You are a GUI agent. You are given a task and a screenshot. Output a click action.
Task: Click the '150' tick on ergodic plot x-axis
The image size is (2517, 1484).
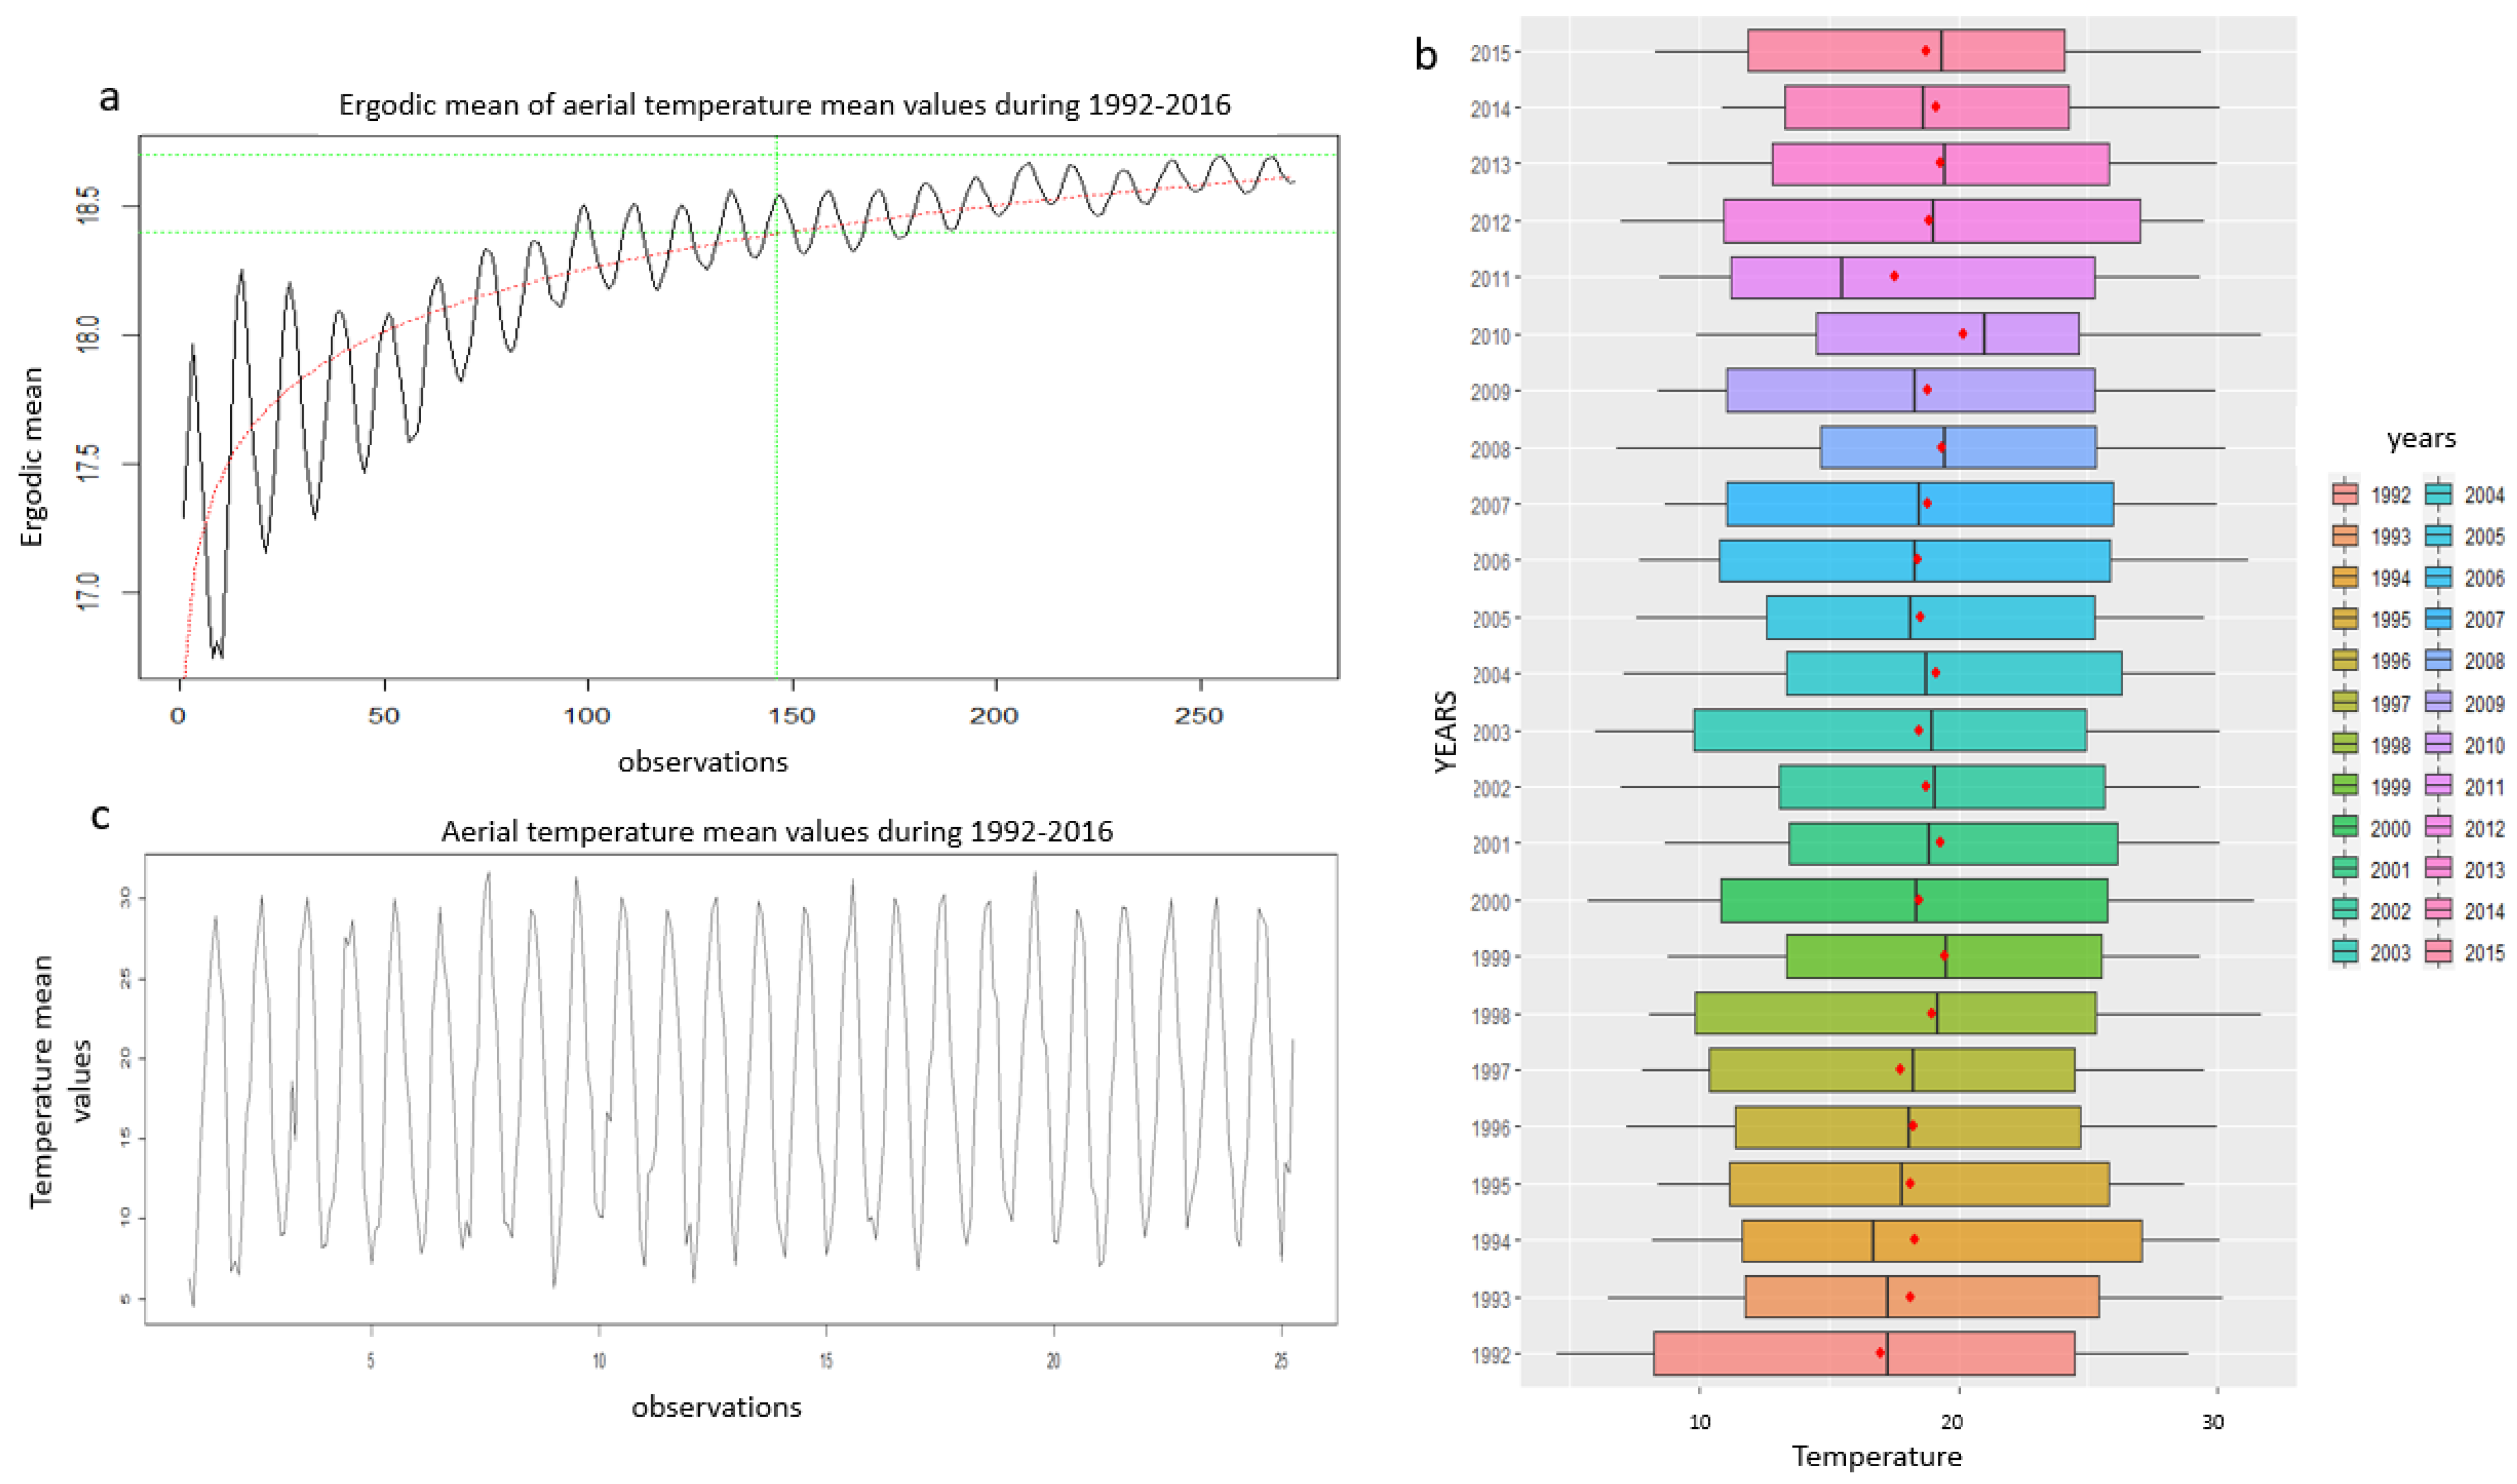click(x=792, y=716)
